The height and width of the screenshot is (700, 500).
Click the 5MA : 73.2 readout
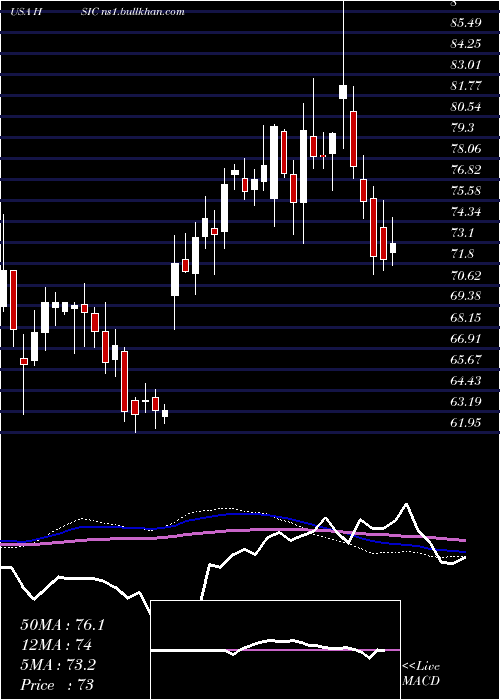point(58,665)
